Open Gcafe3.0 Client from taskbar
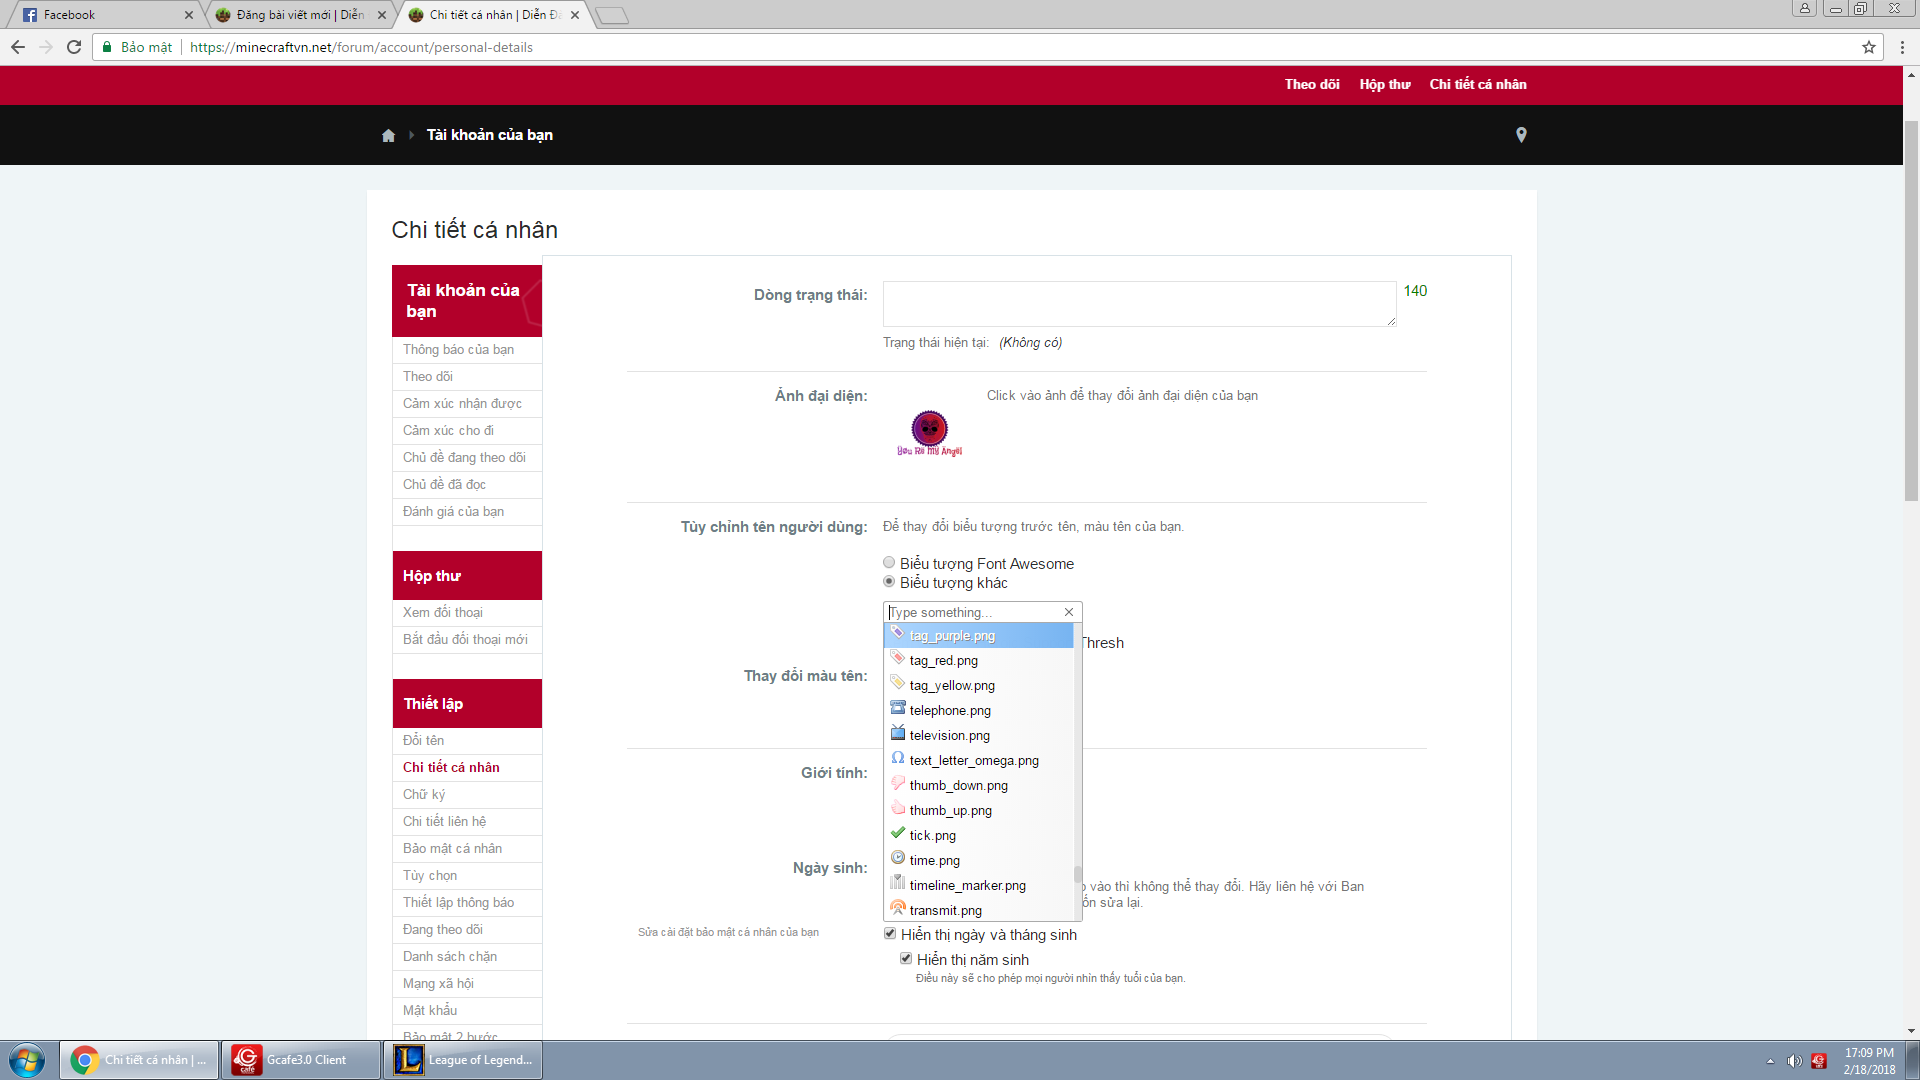 (x=300, y=1059)
